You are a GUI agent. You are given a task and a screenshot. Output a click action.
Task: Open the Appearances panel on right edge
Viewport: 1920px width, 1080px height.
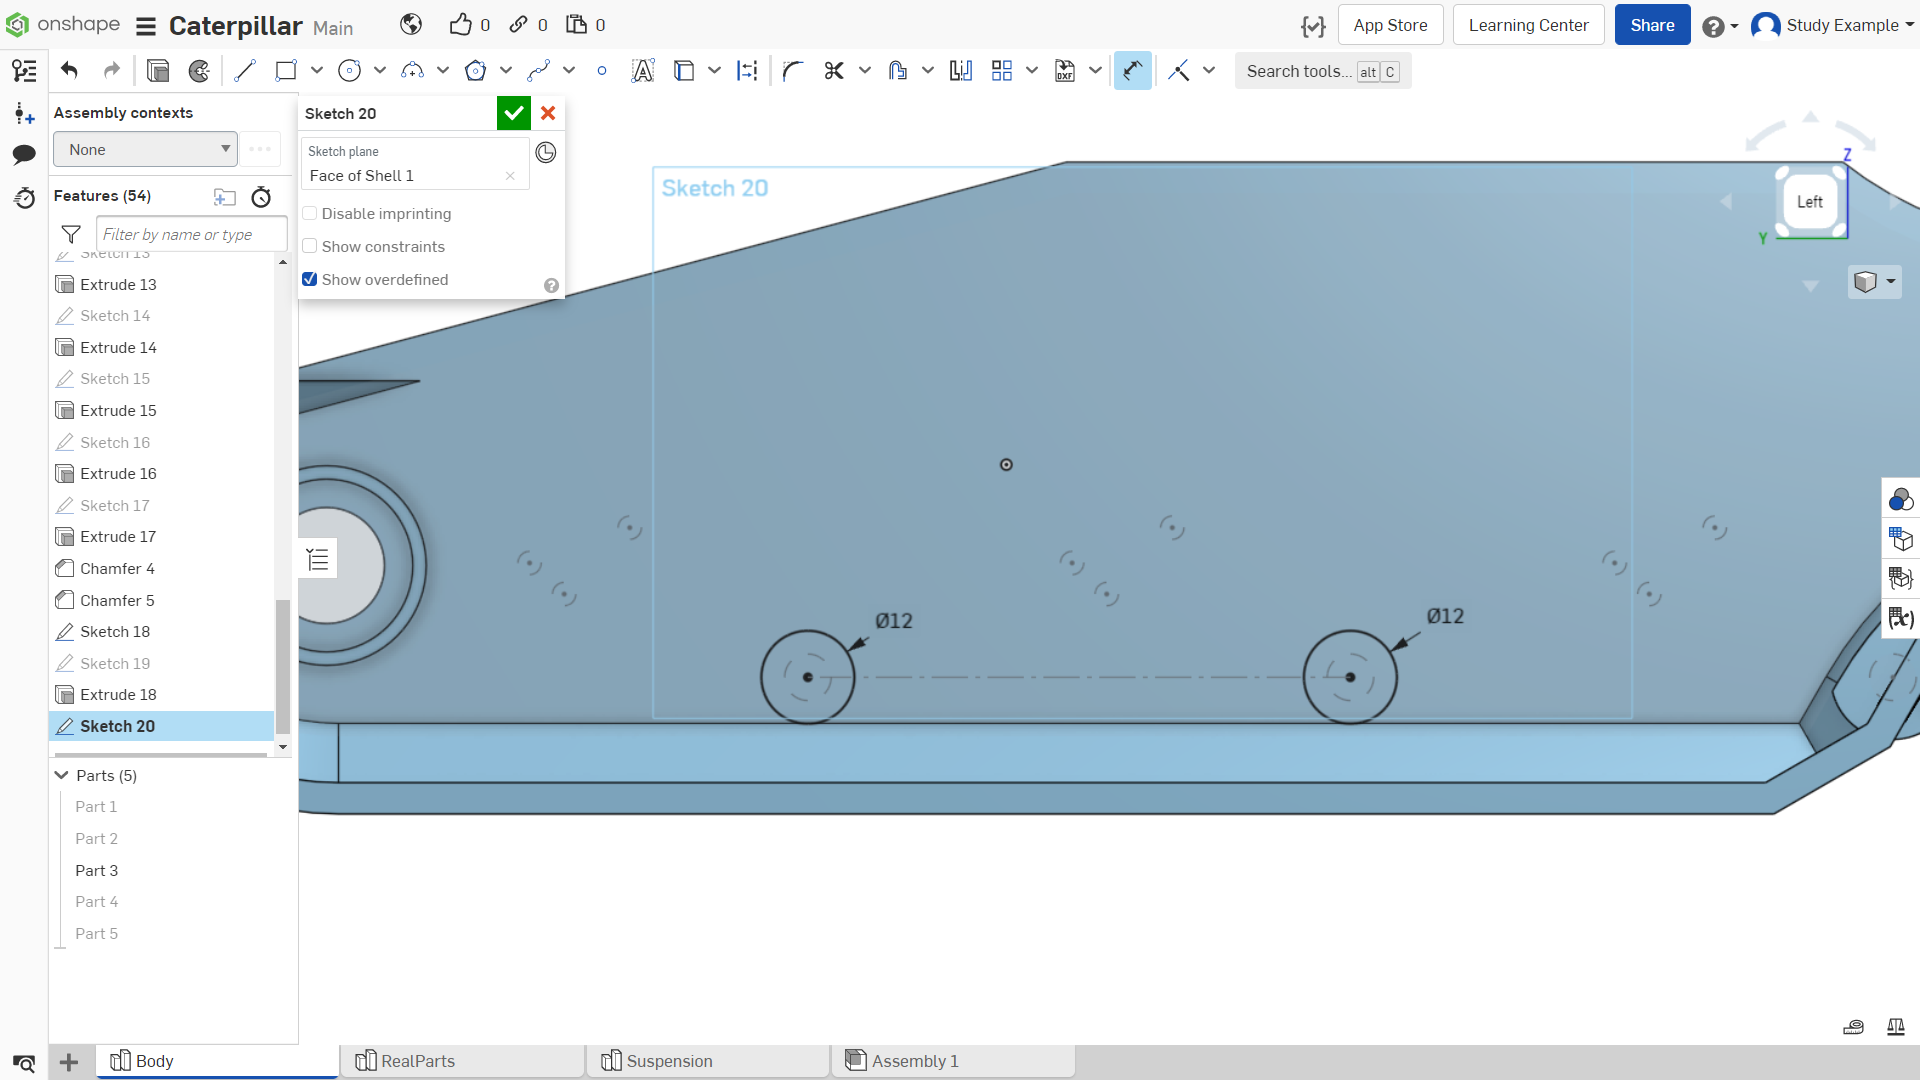1900,499
